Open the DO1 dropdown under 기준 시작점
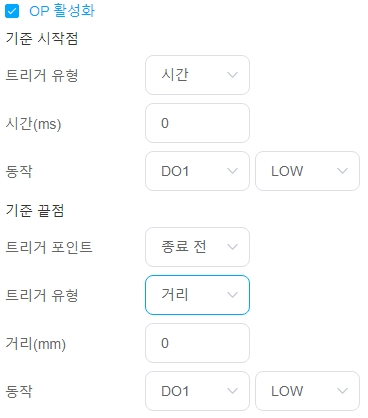 tap(197, 171)
